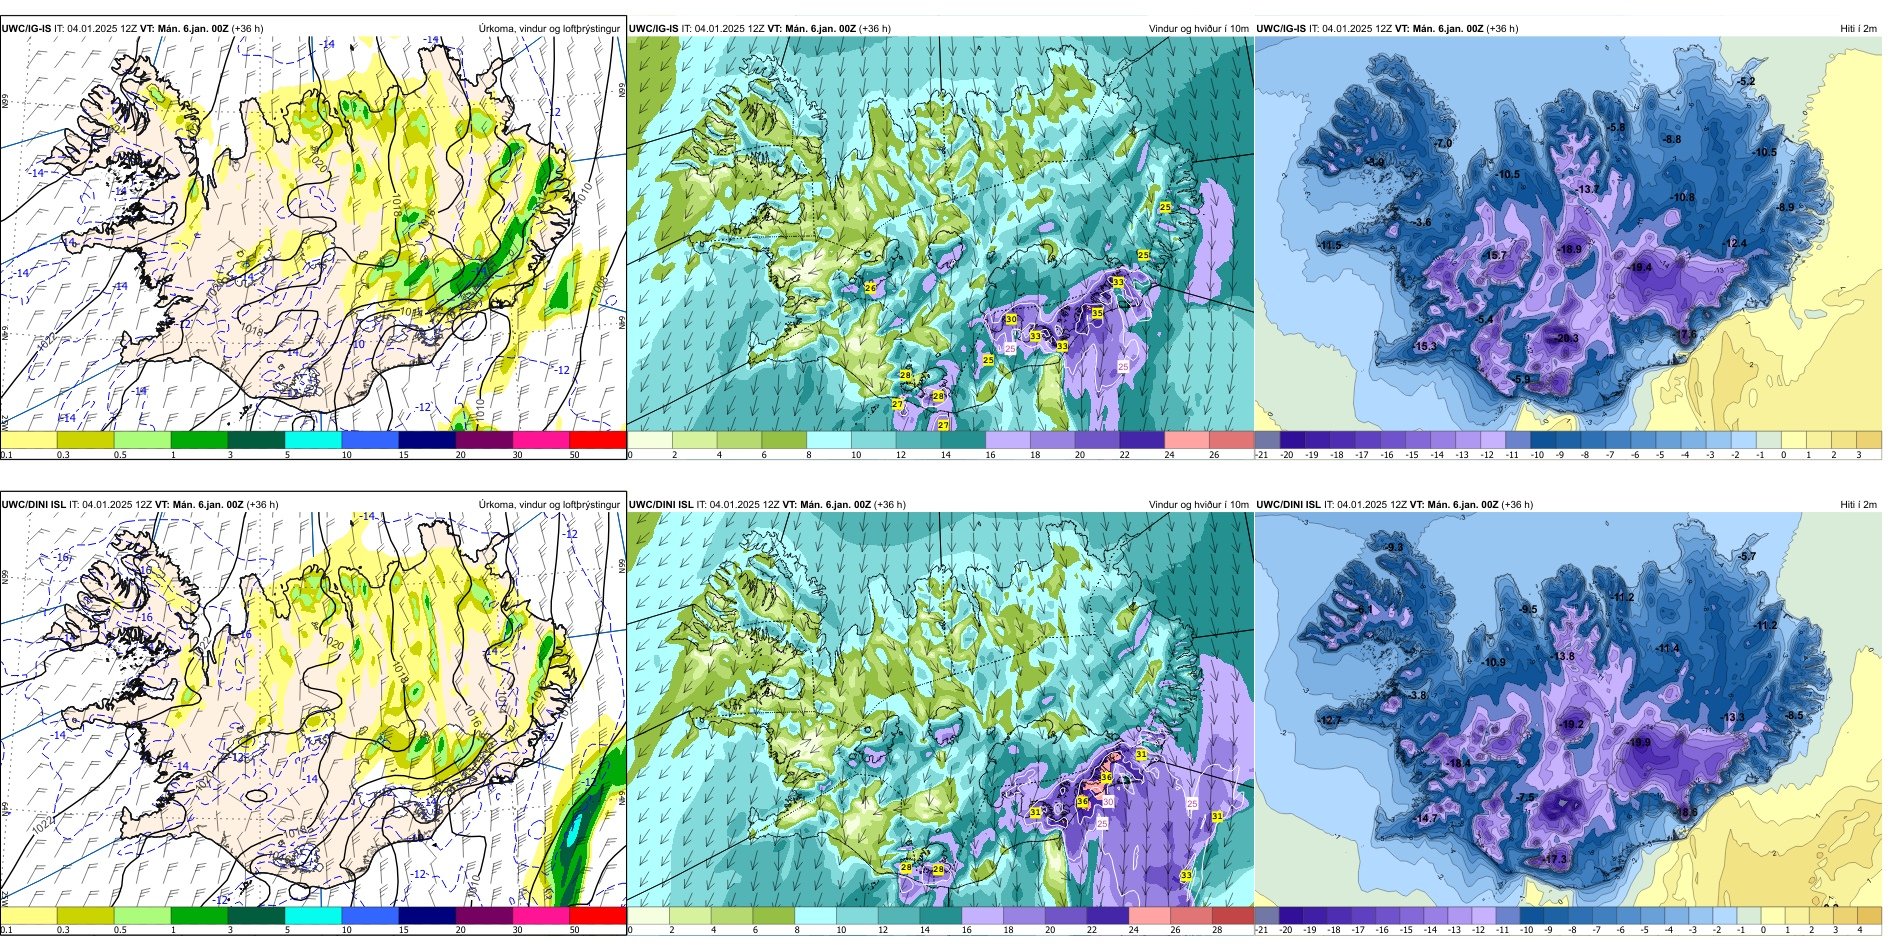Pick the light cyan 8 swatch in DINI wind legend
The width and height of the screenshot is (1900, 950).
click(x=815, y=916)
